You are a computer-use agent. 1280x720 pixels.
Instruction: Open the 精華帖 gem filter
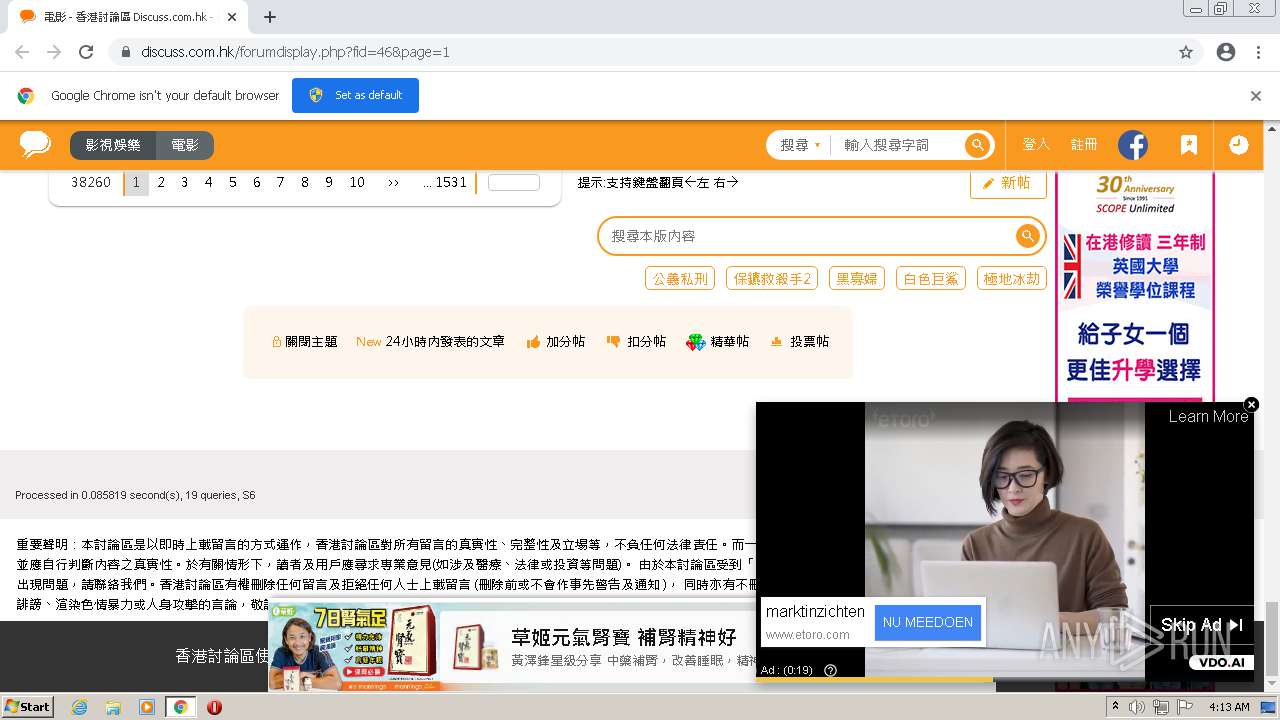717,342
